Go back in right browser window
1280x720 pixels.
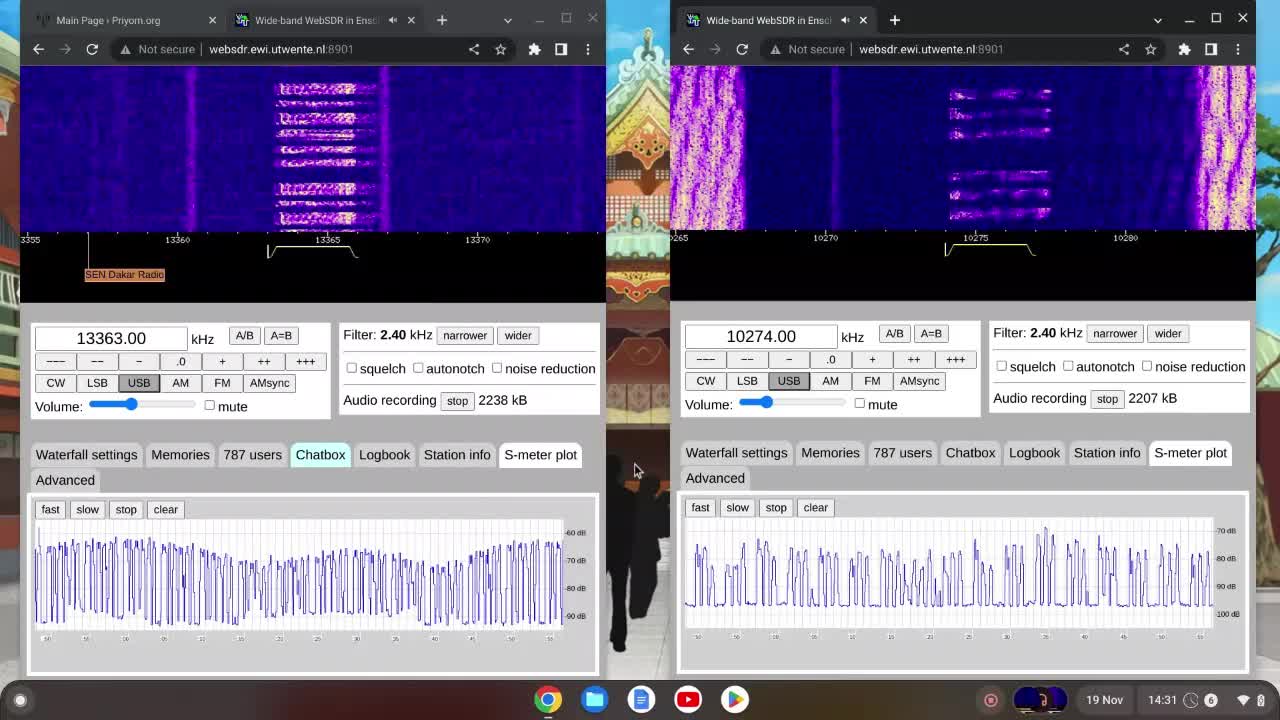688,49
